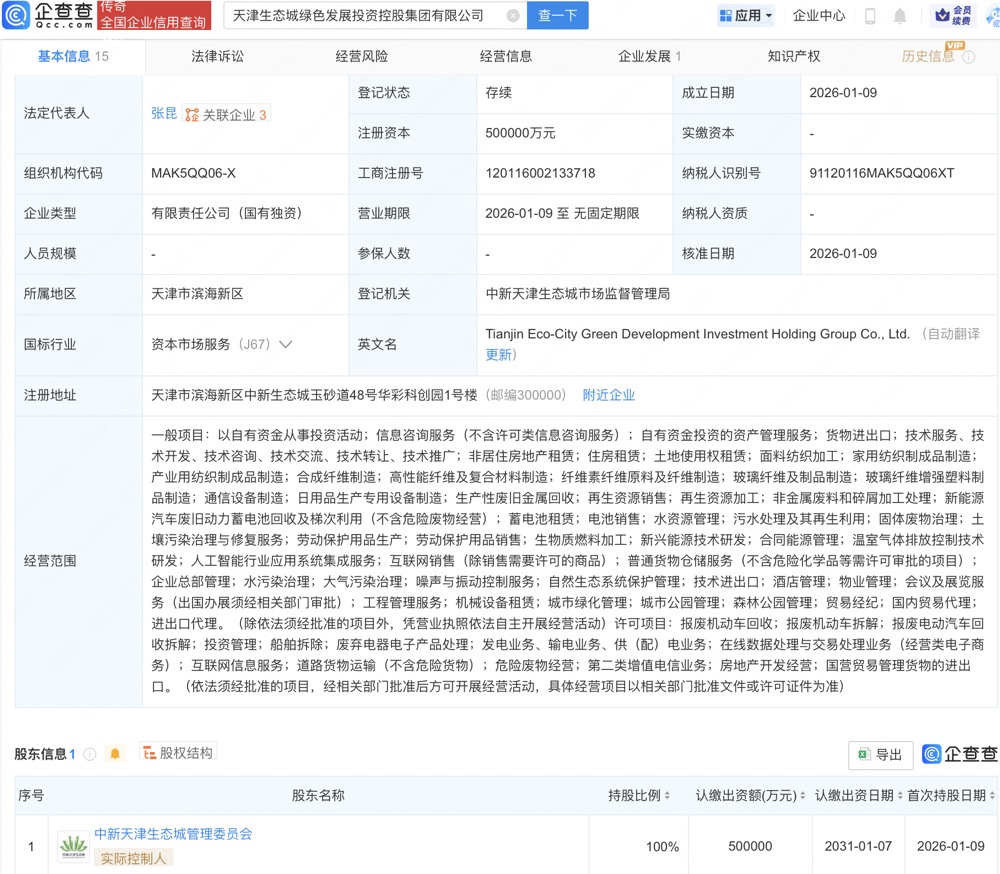
Task: Expand 资本市场服务 industry chevron
Action: 286,344
